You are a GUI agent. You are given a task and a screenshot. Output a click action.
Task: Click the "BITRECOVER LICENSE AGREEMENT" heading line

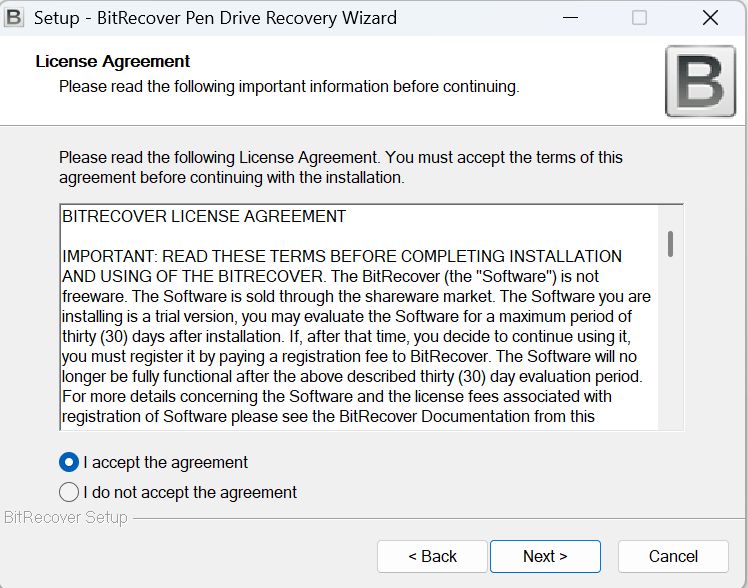tap(204, 216)
